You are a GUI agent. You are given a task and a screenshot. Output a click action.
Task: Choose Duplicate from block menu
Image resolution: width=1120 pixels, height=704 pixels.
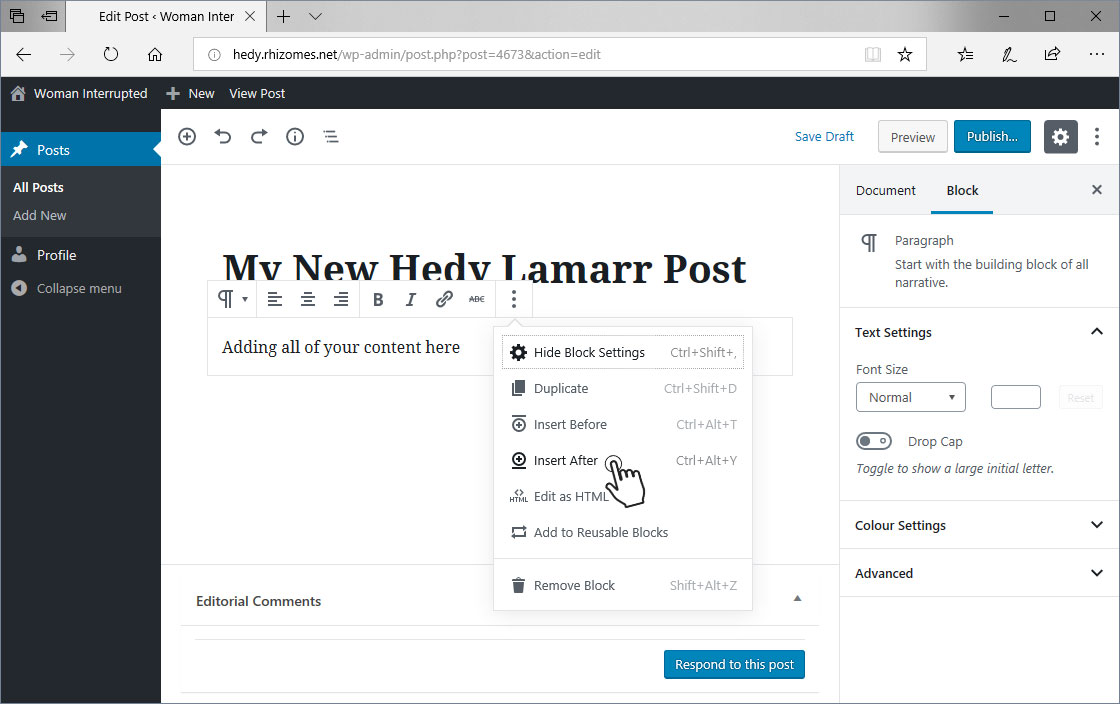point(623,388)
